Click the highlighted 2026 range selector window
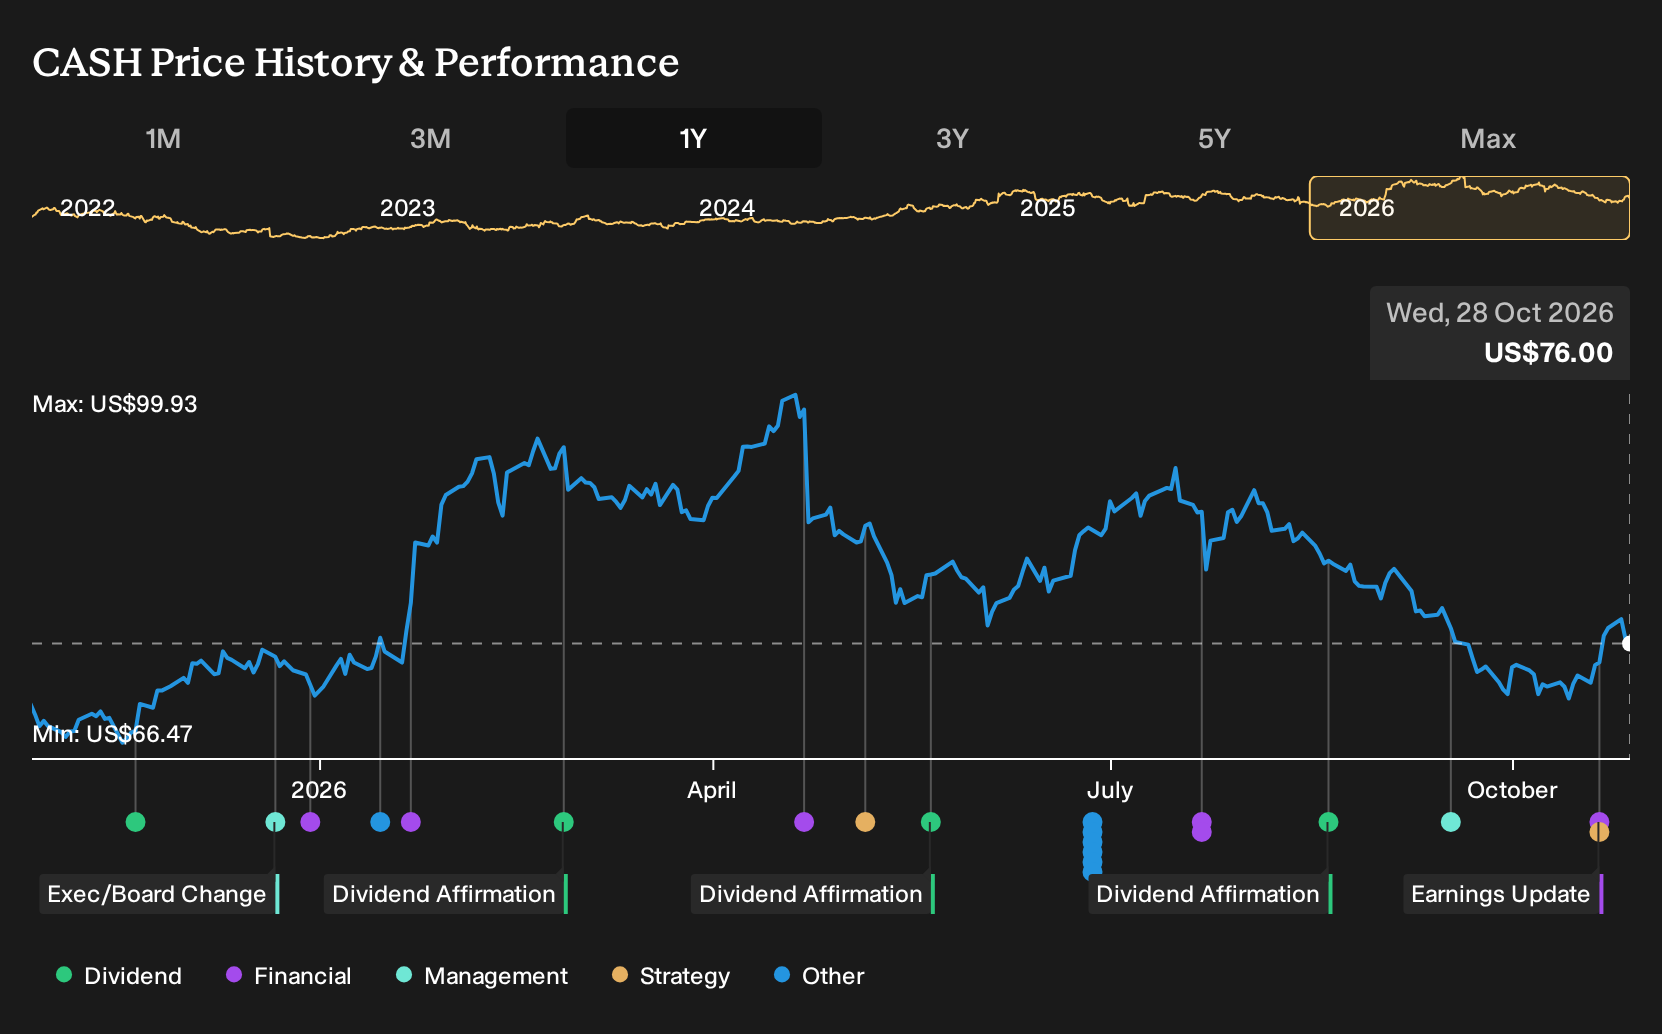Viewport: 1662px width, 1034px height. (x=1469, y=208)
